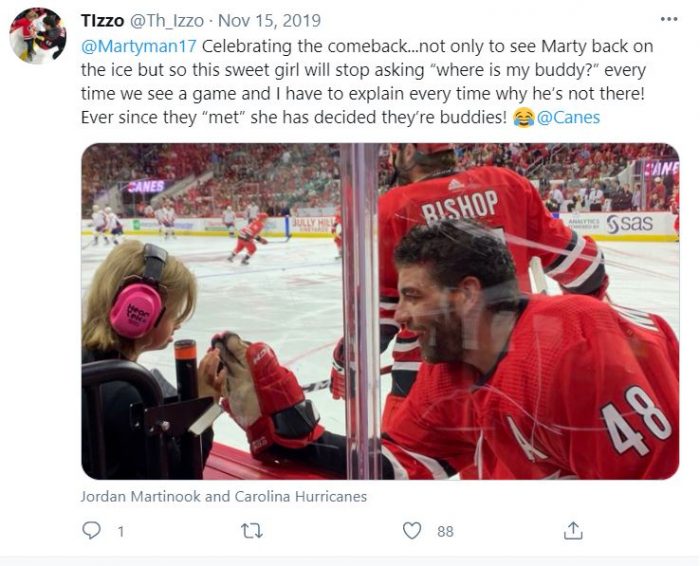
Task: Open the three-dot more options menu
Action: click(x=669, y=19)
